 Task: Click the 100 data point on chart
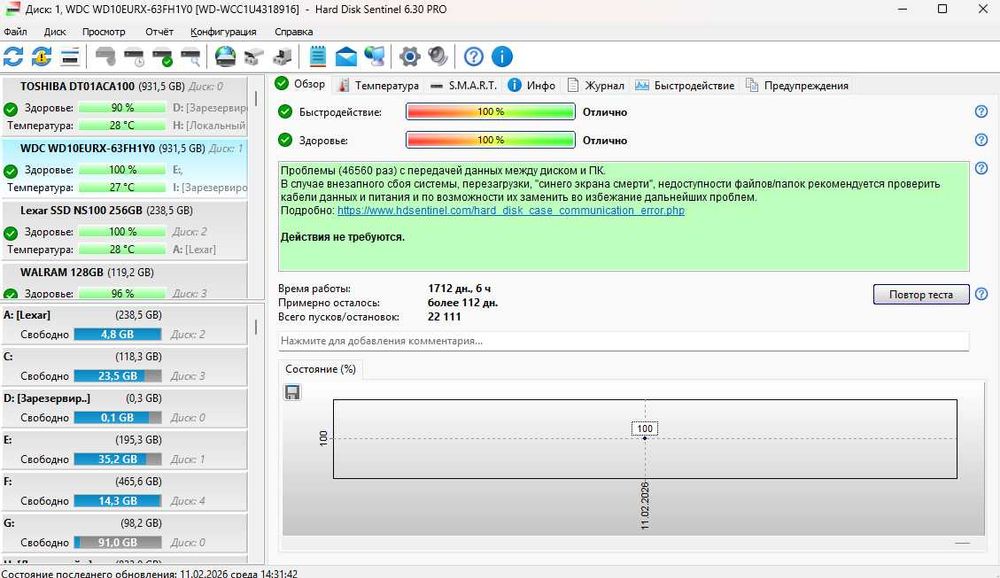pos(645,438)
